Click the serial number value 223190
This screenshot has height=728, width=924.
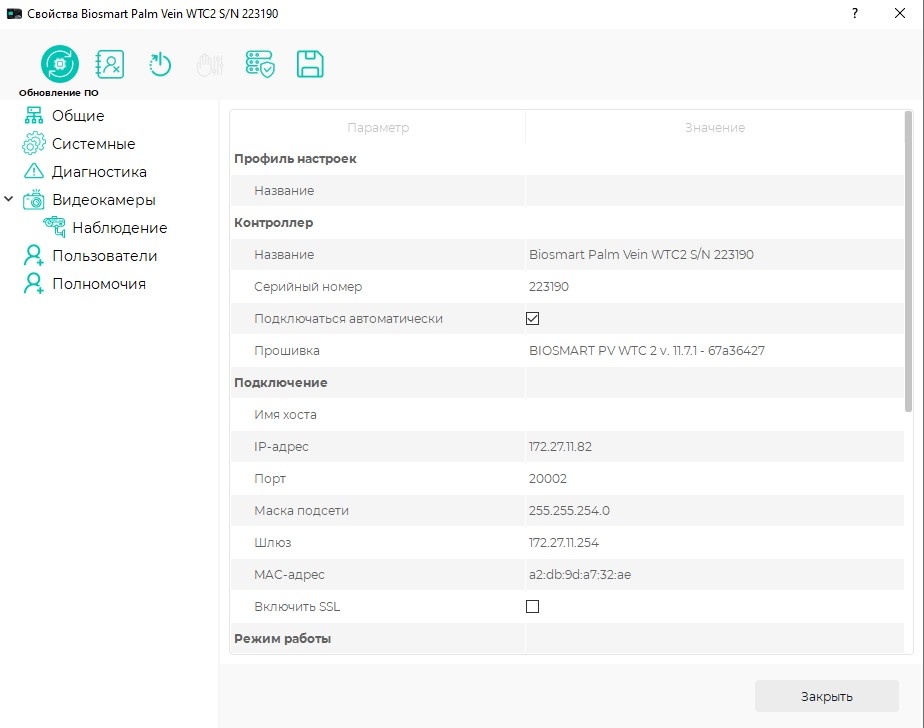click(549, 286)
